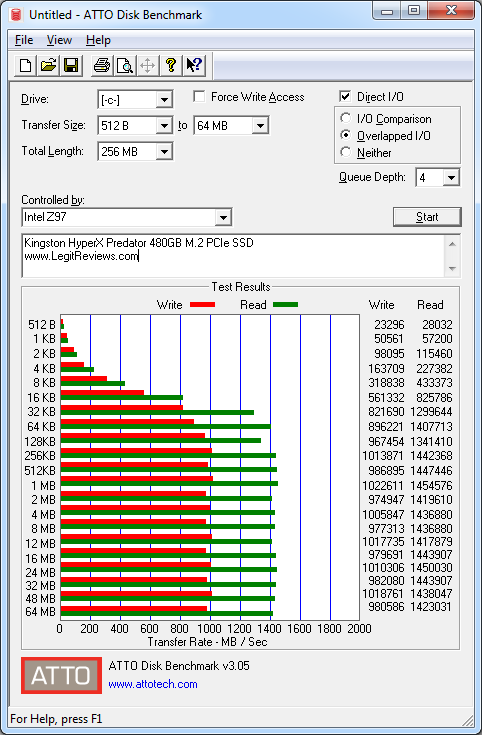The image size is (482, 735).
Task: Select the I/O Comparison radio button
Action: [346, 118]
